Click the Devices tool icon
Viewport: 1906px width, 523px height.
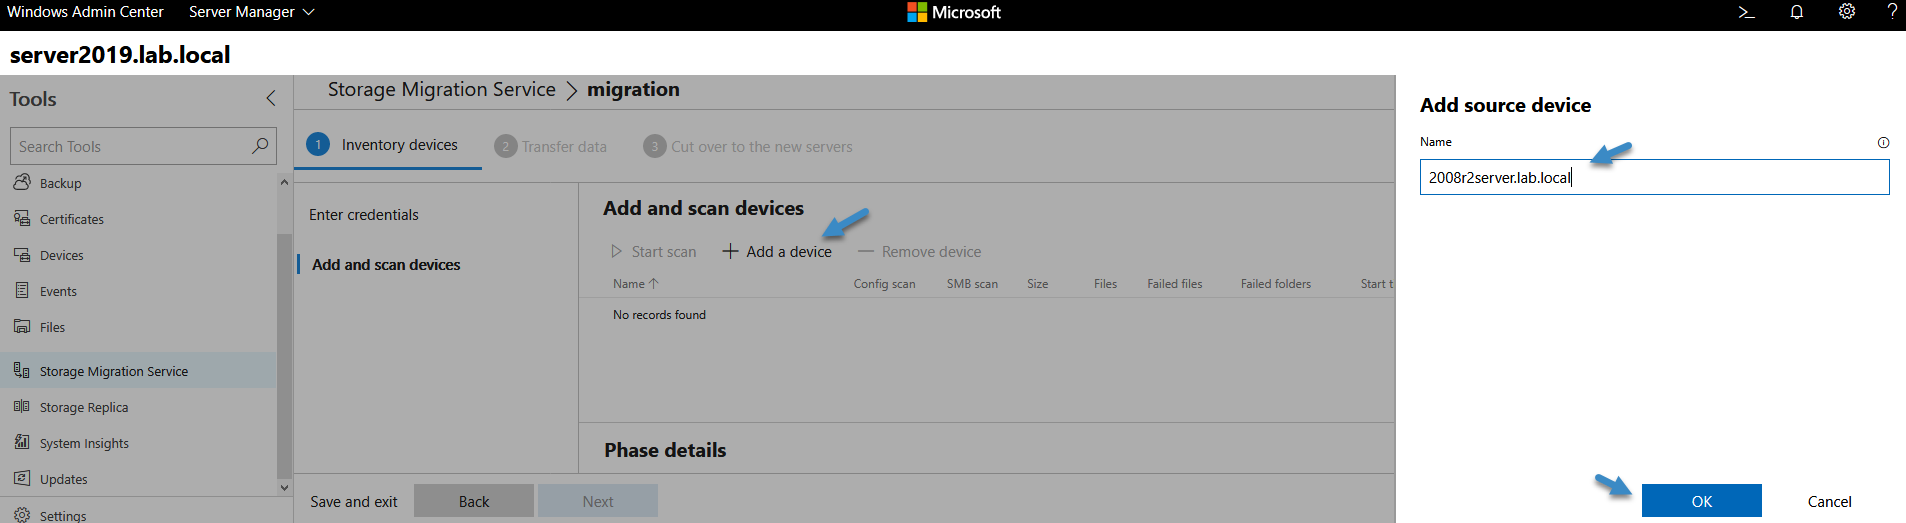[22, 254]
